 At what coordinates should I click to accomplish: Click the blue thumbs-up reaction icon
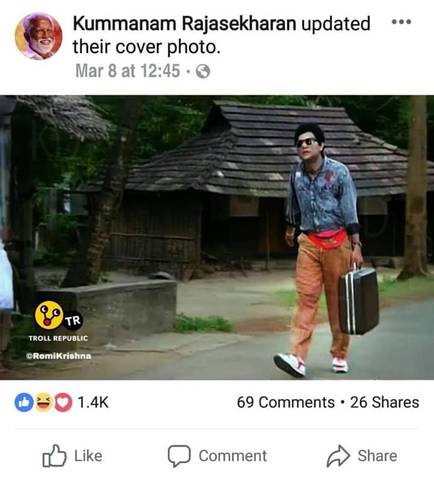coord(24,402)
